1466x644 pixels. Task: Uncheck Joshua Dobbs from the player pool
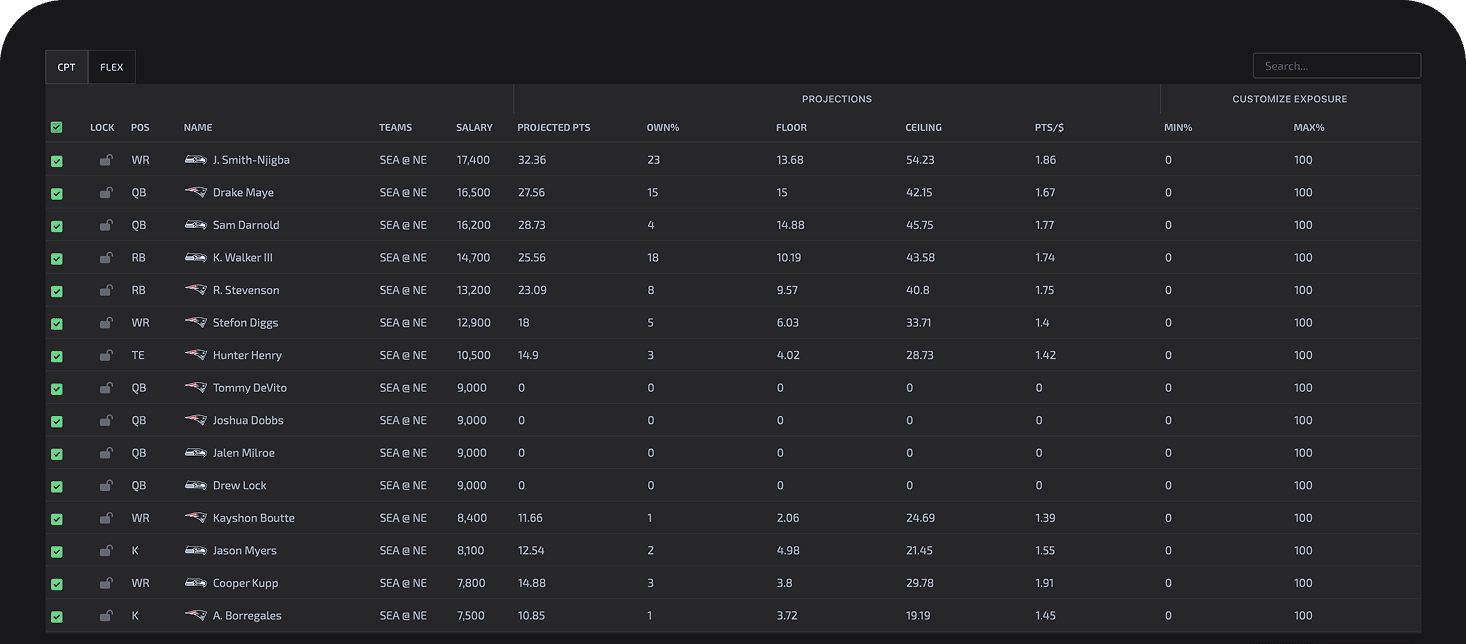(x=57, y=420)
